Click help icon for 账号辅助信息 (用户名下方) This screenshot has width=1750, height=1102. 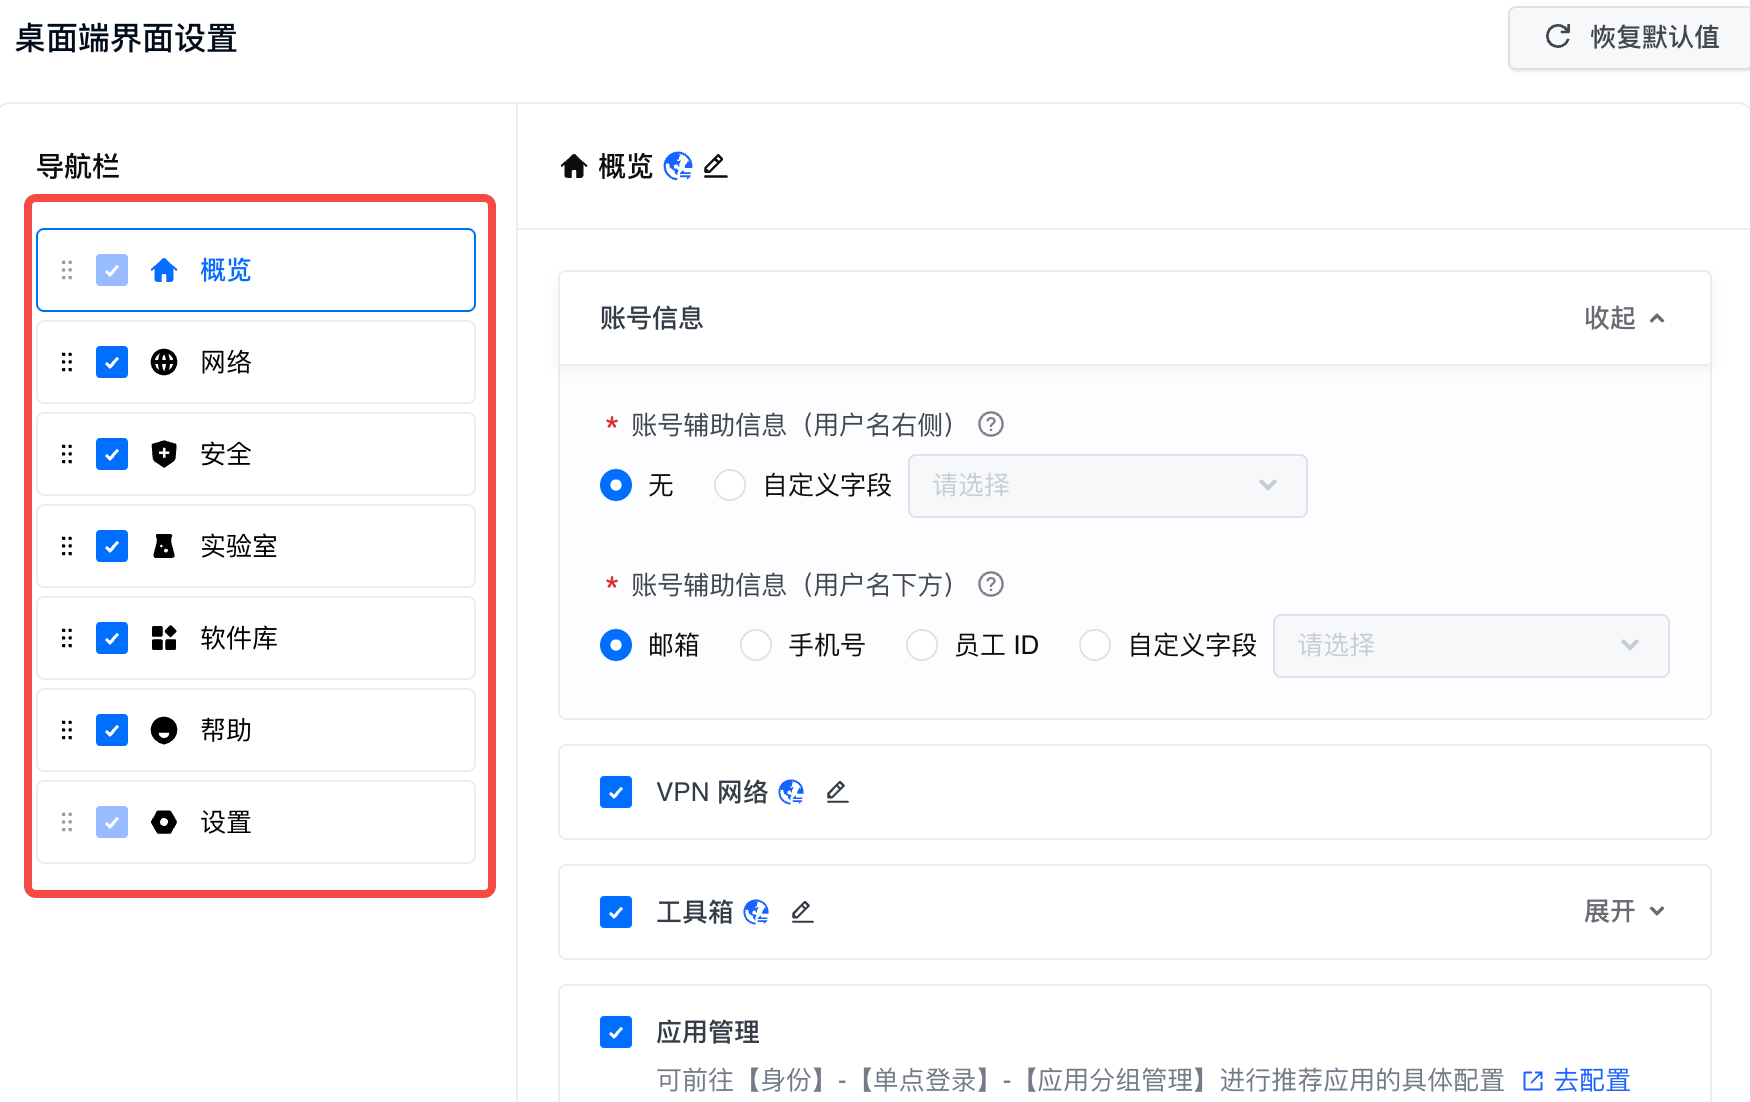[990, 585]
